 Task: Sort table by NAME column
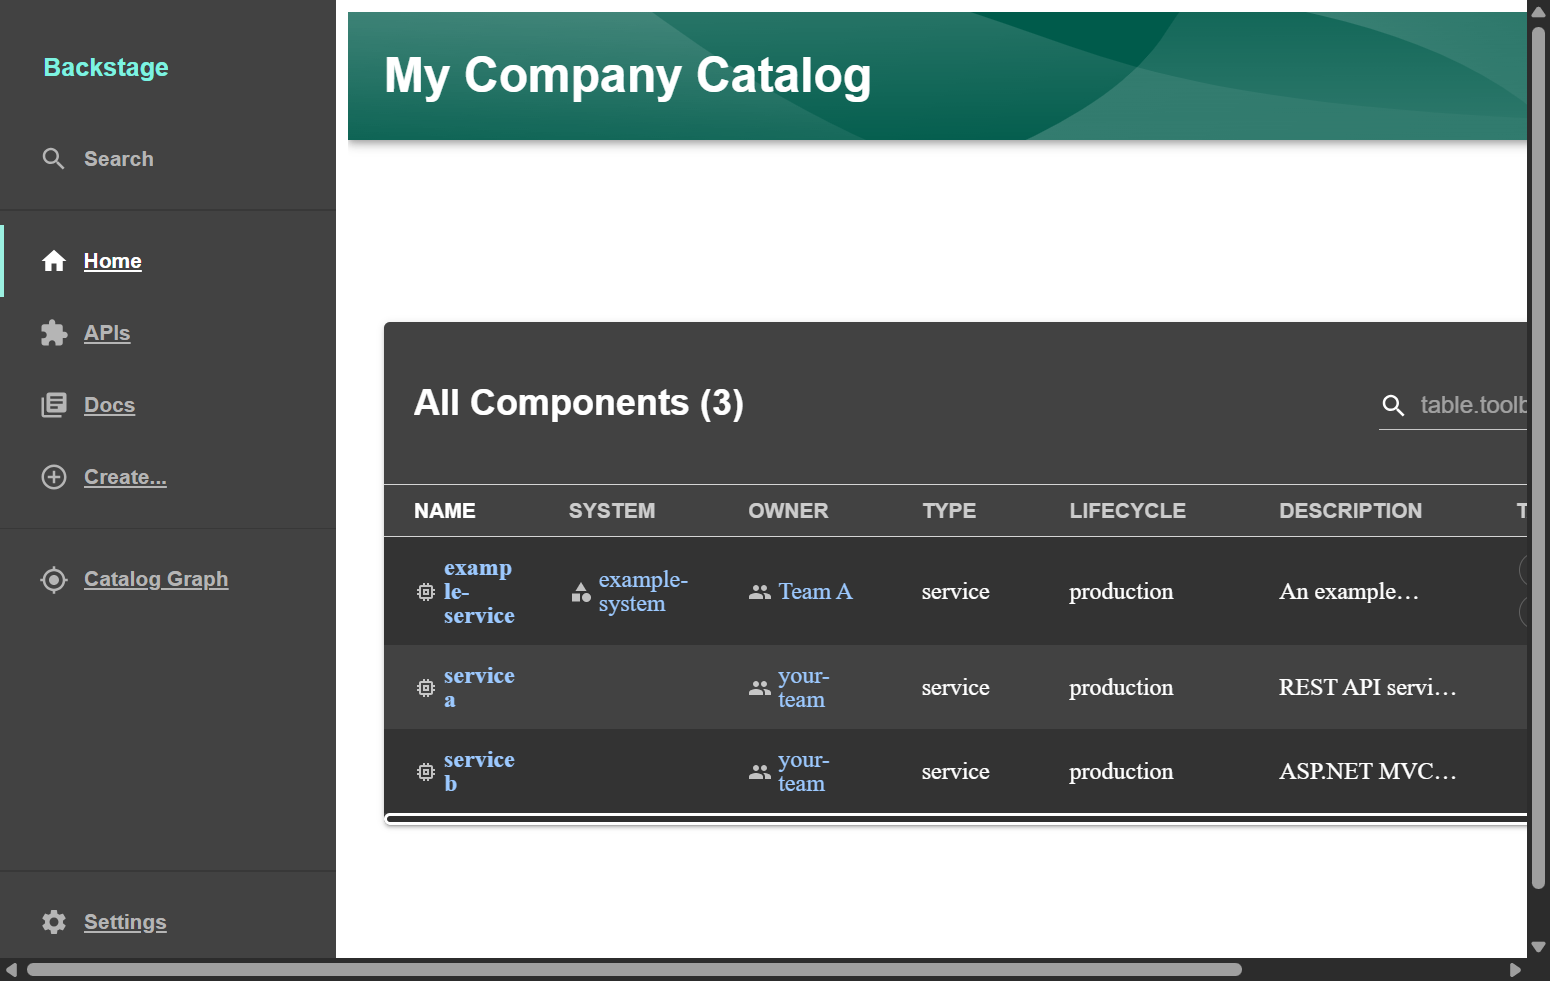pyautogui.click(x=445, y=511)
